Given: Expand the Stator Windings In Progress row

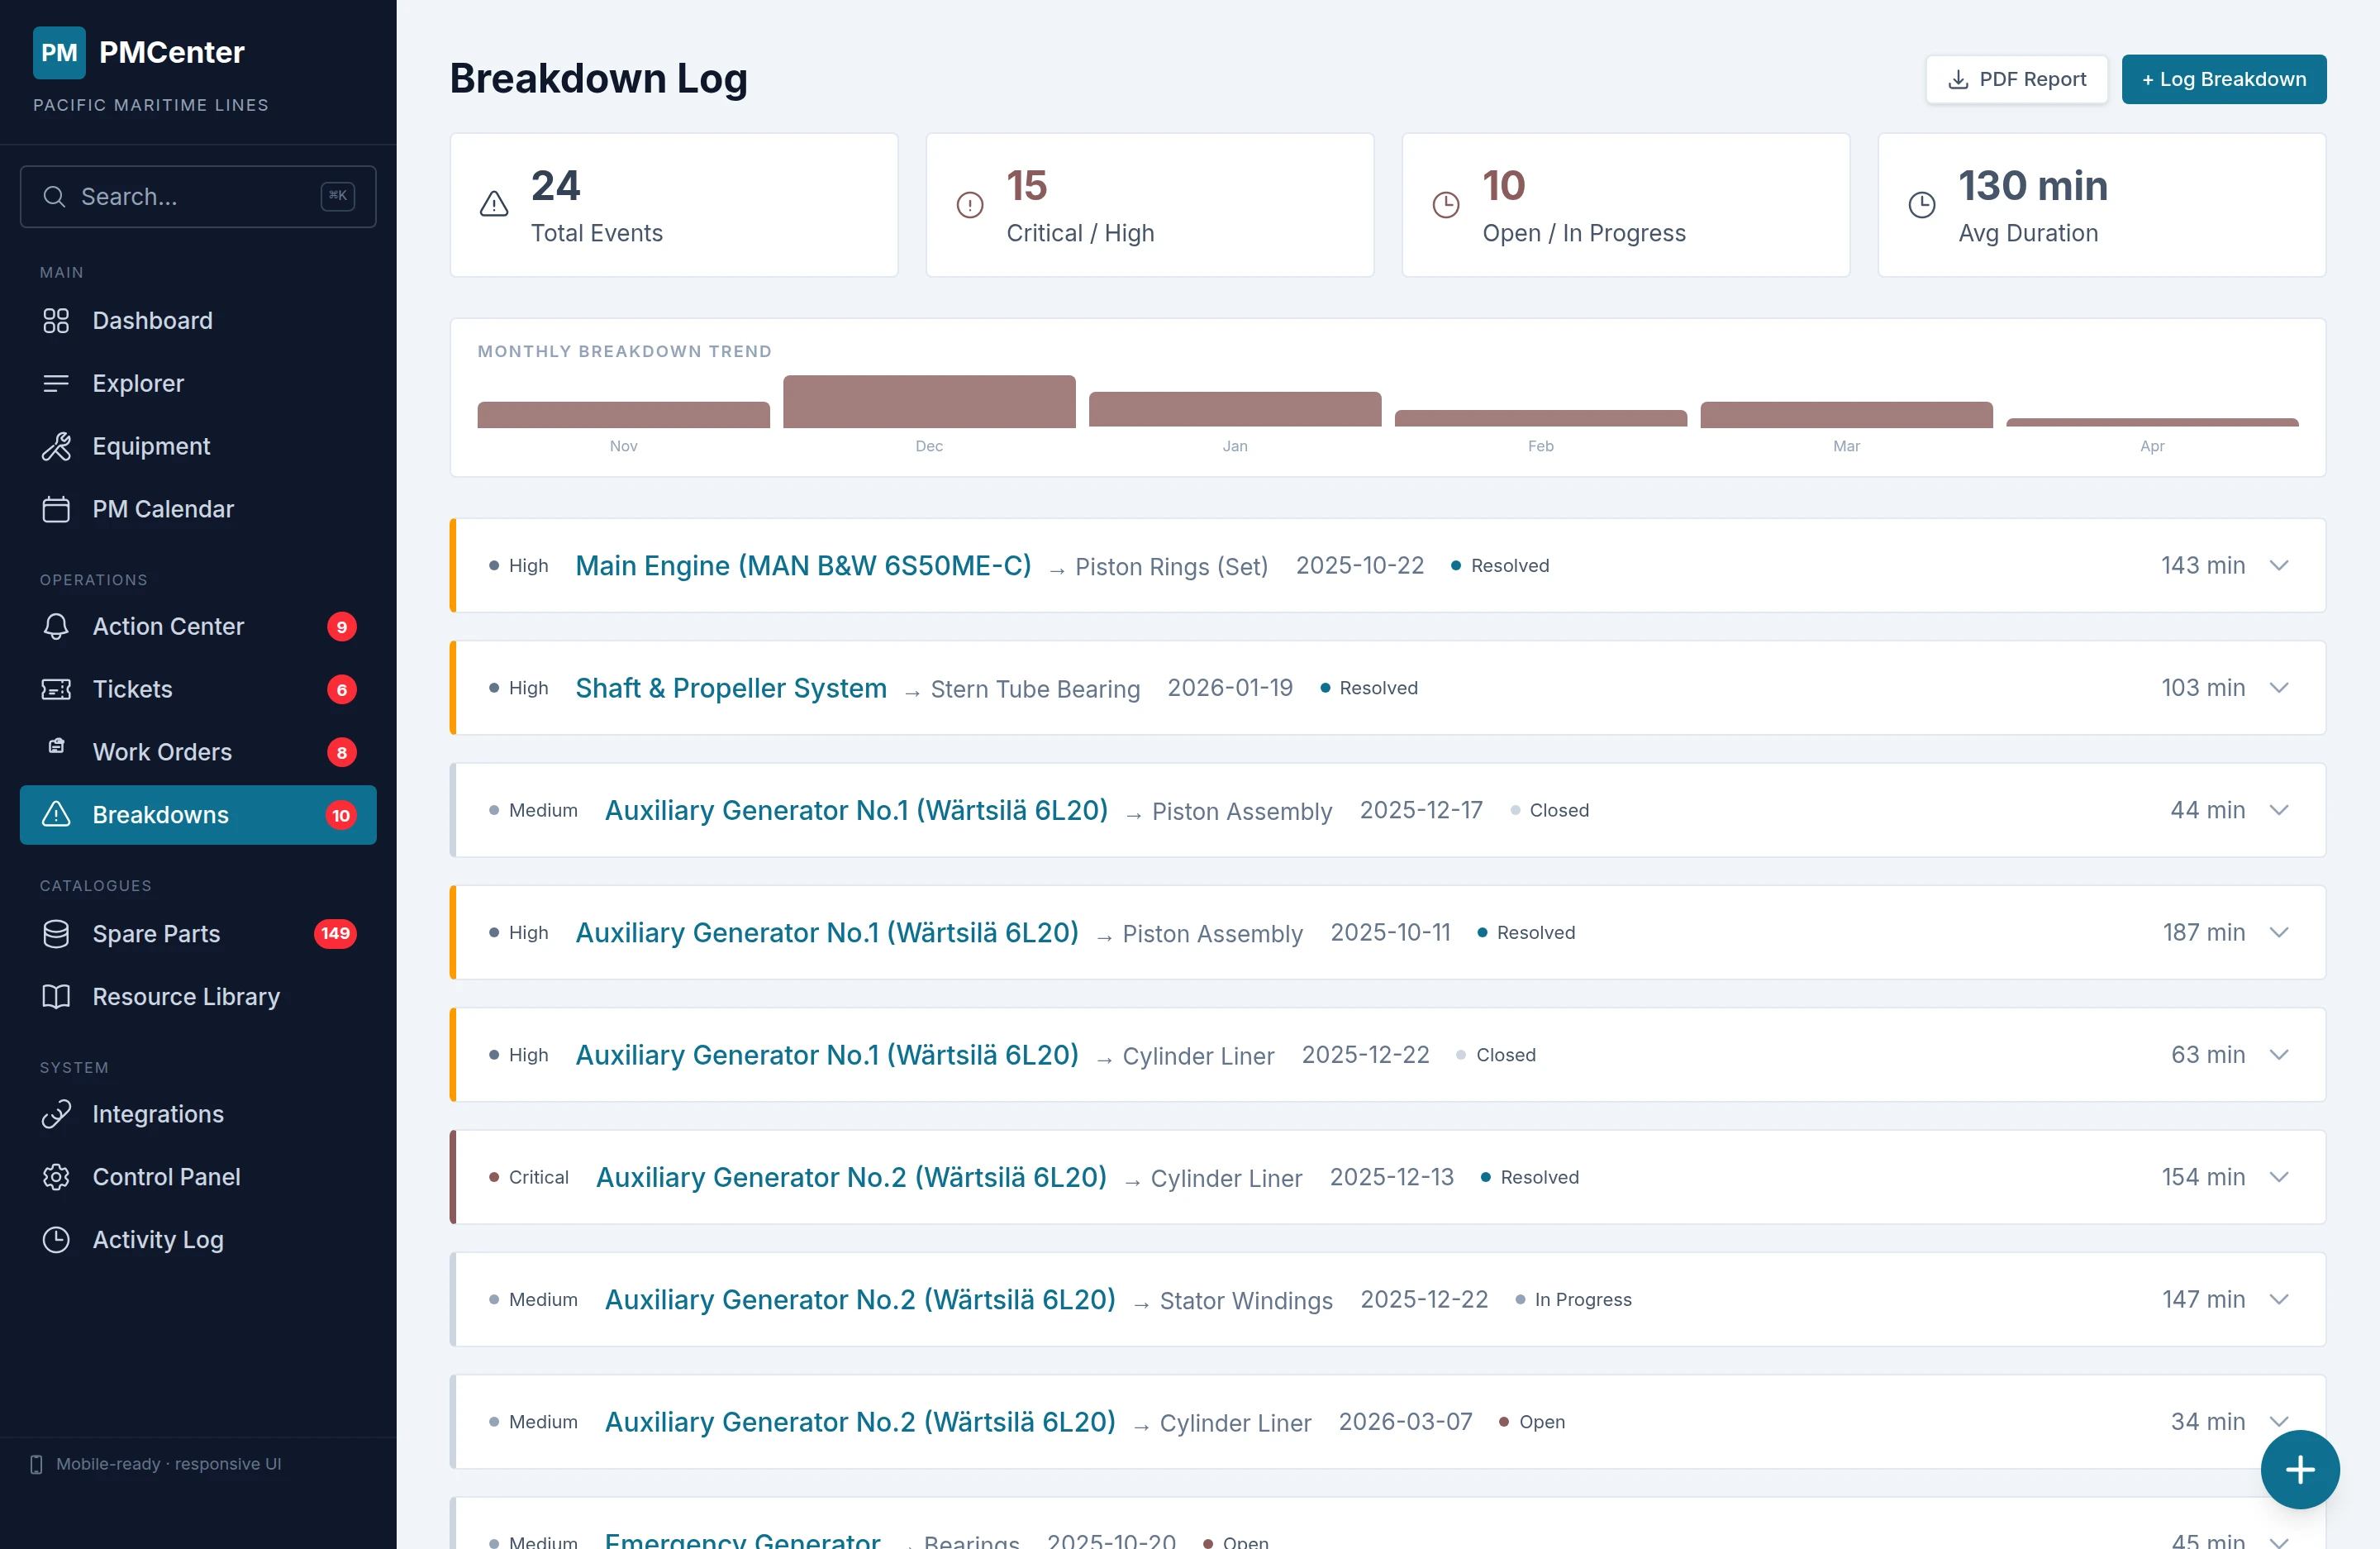Looking at the screenshot, I should [2279, 1300].
